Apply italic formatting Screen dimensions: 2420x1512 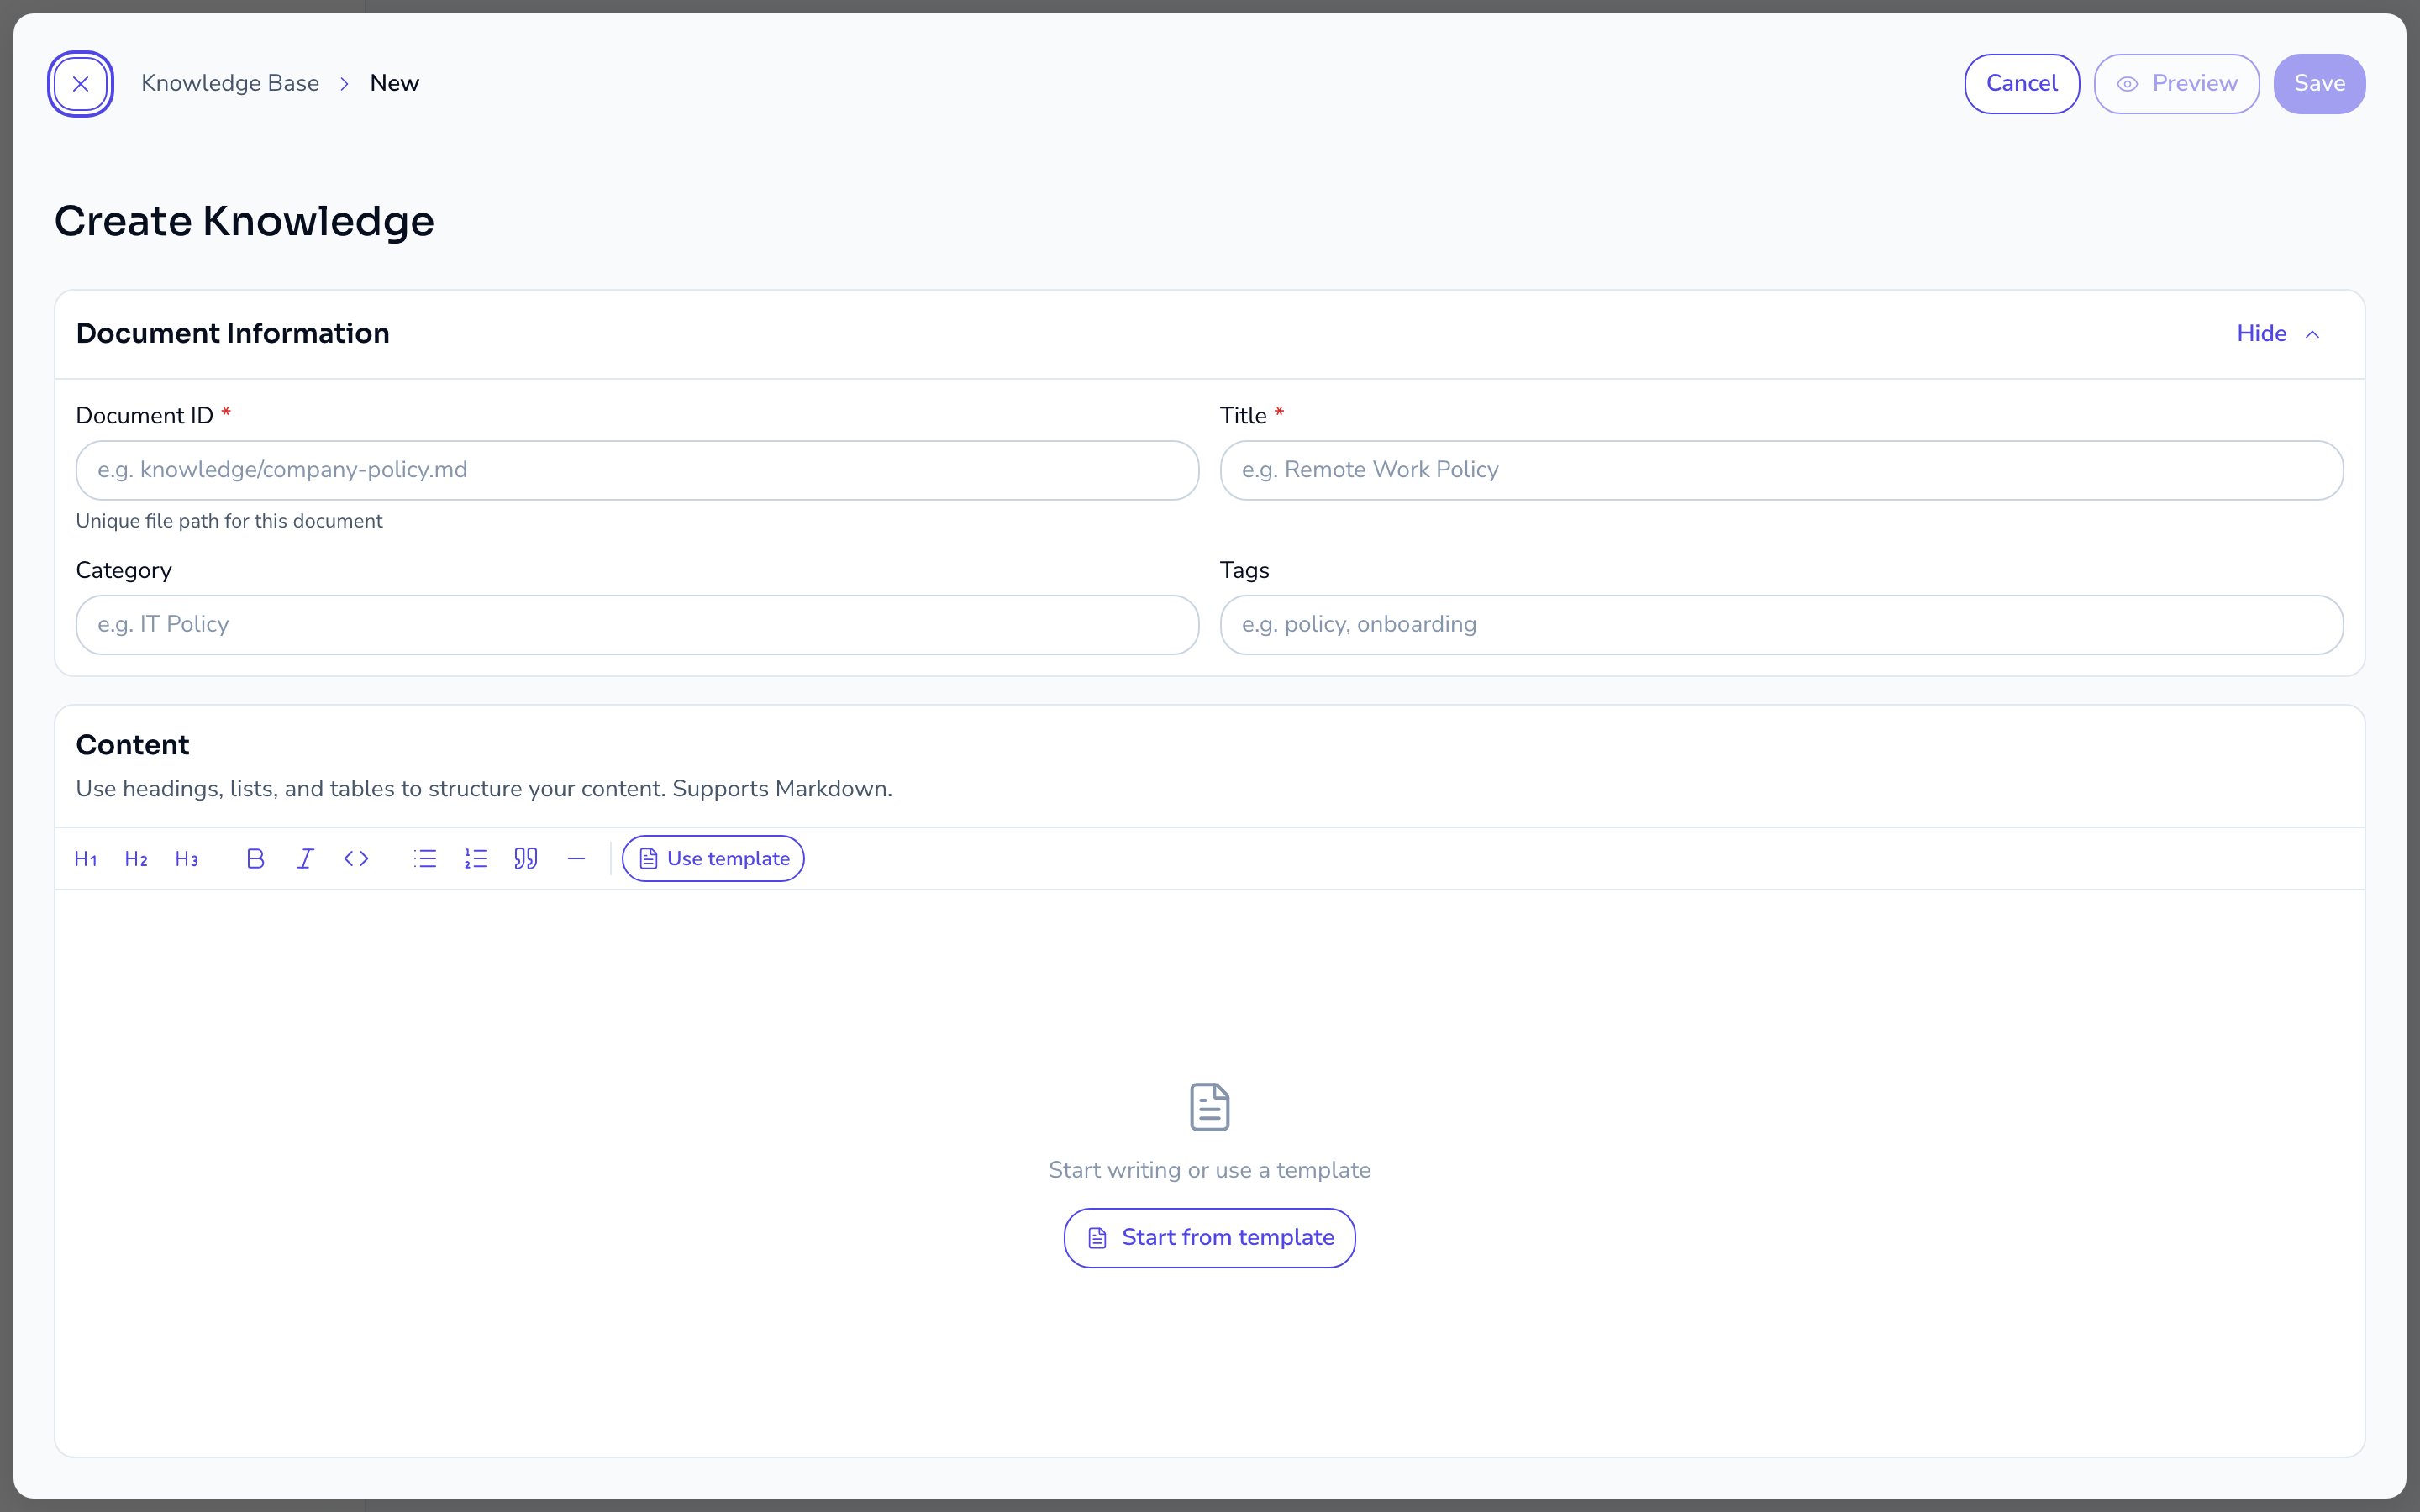click(306, 859)
